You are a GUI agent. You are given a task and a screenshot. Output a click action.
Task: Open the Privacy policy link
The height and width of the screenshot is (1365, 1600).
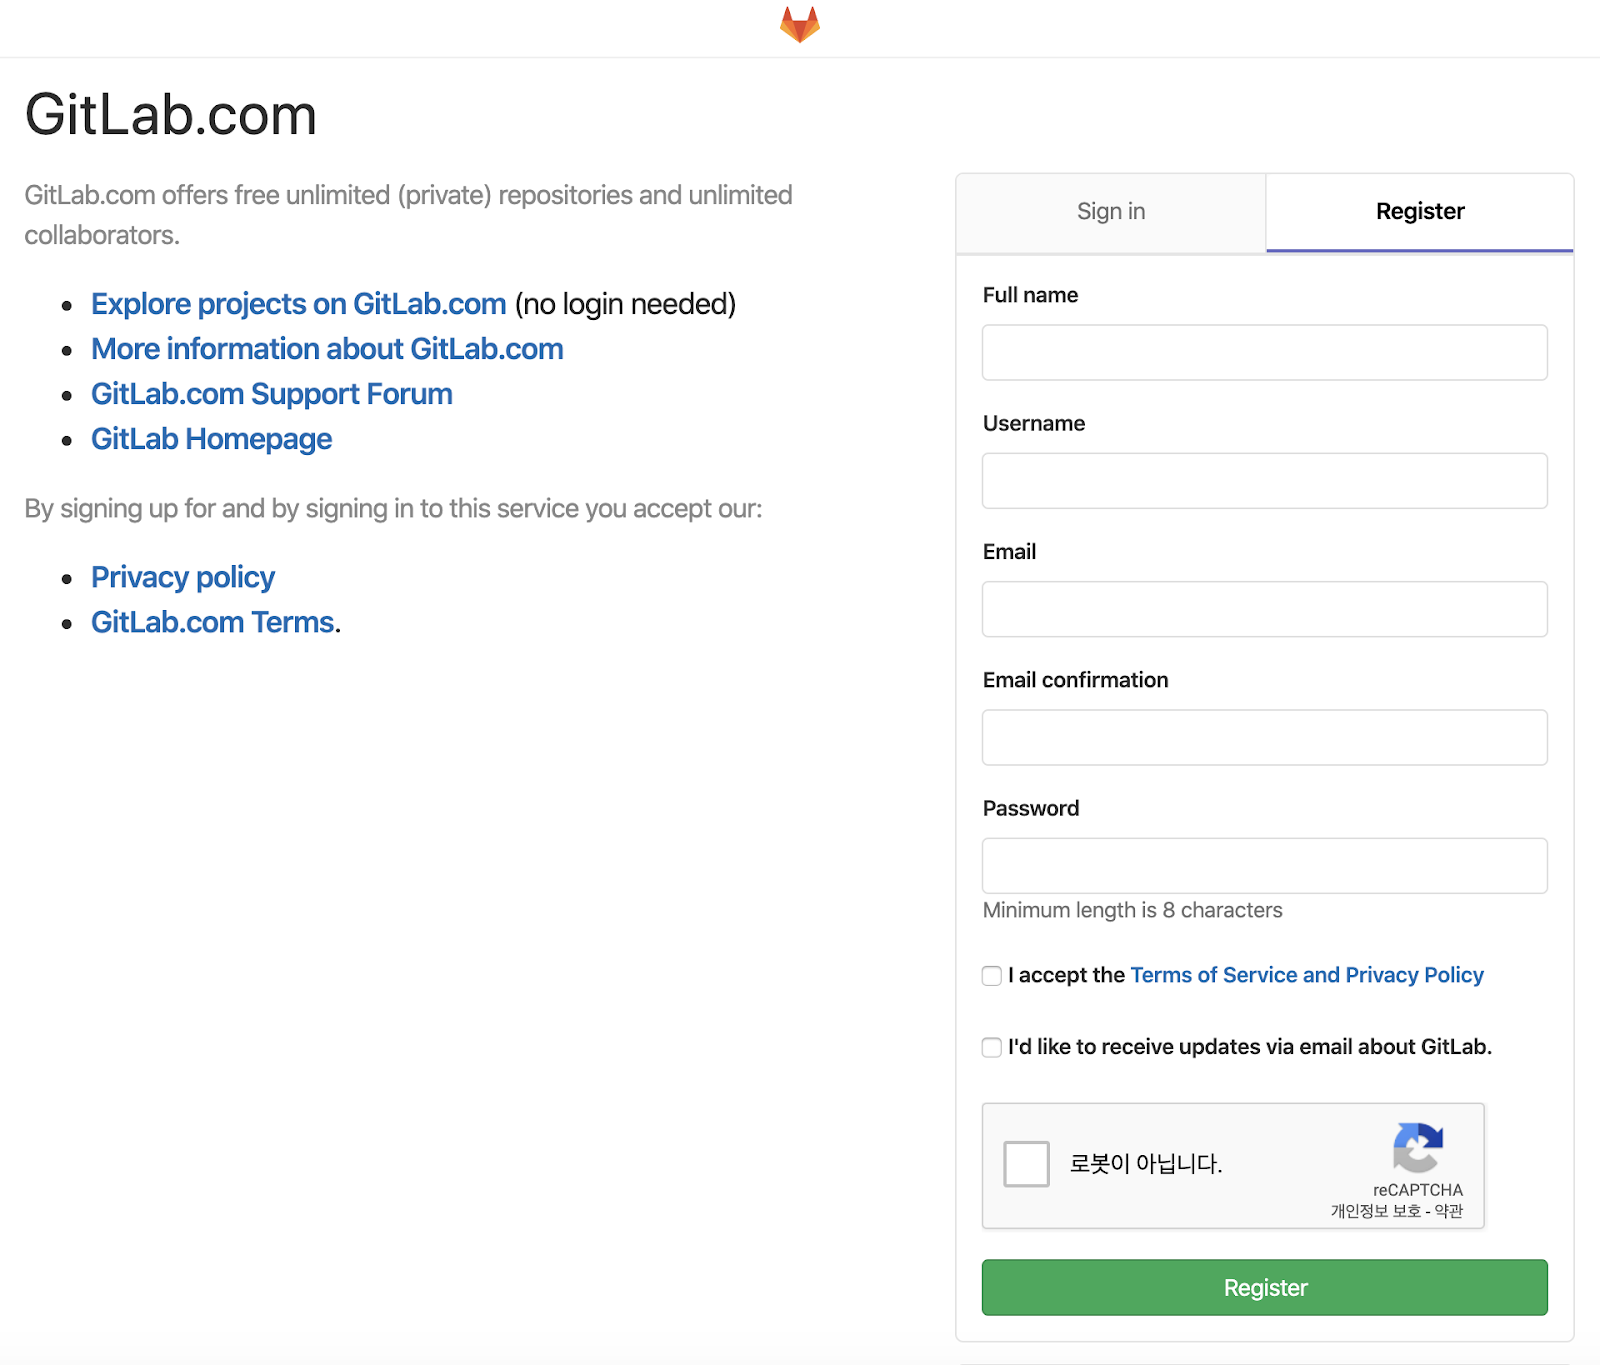tap(182, 577)
